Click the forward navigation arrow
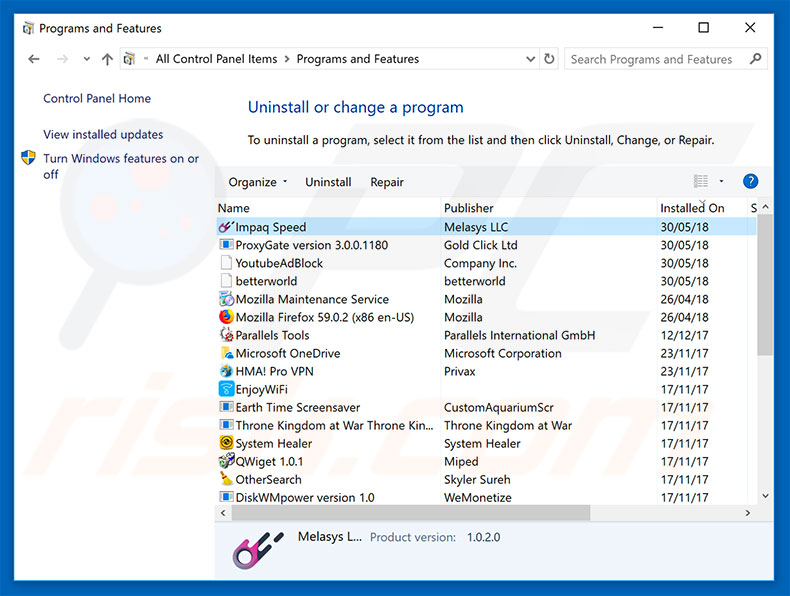The width and height of the screenshot is (790, 596). 62,59
